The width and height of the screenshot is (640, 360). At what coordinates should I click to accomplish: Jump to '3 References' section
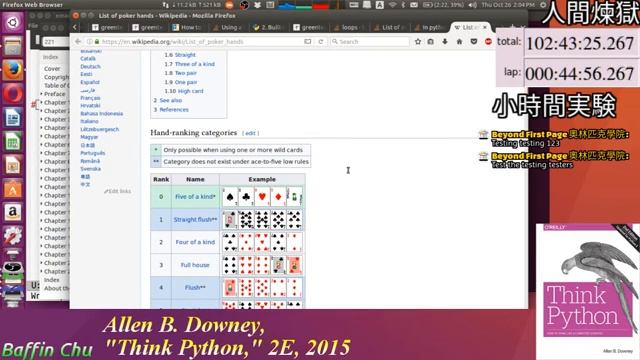click(171, 109)
